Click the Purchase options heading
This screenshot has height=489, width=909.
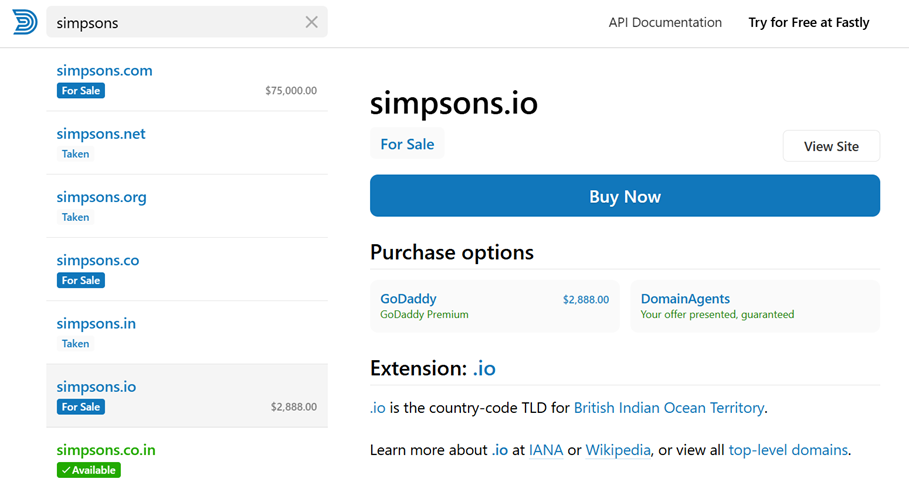click(x=452, y=253)
